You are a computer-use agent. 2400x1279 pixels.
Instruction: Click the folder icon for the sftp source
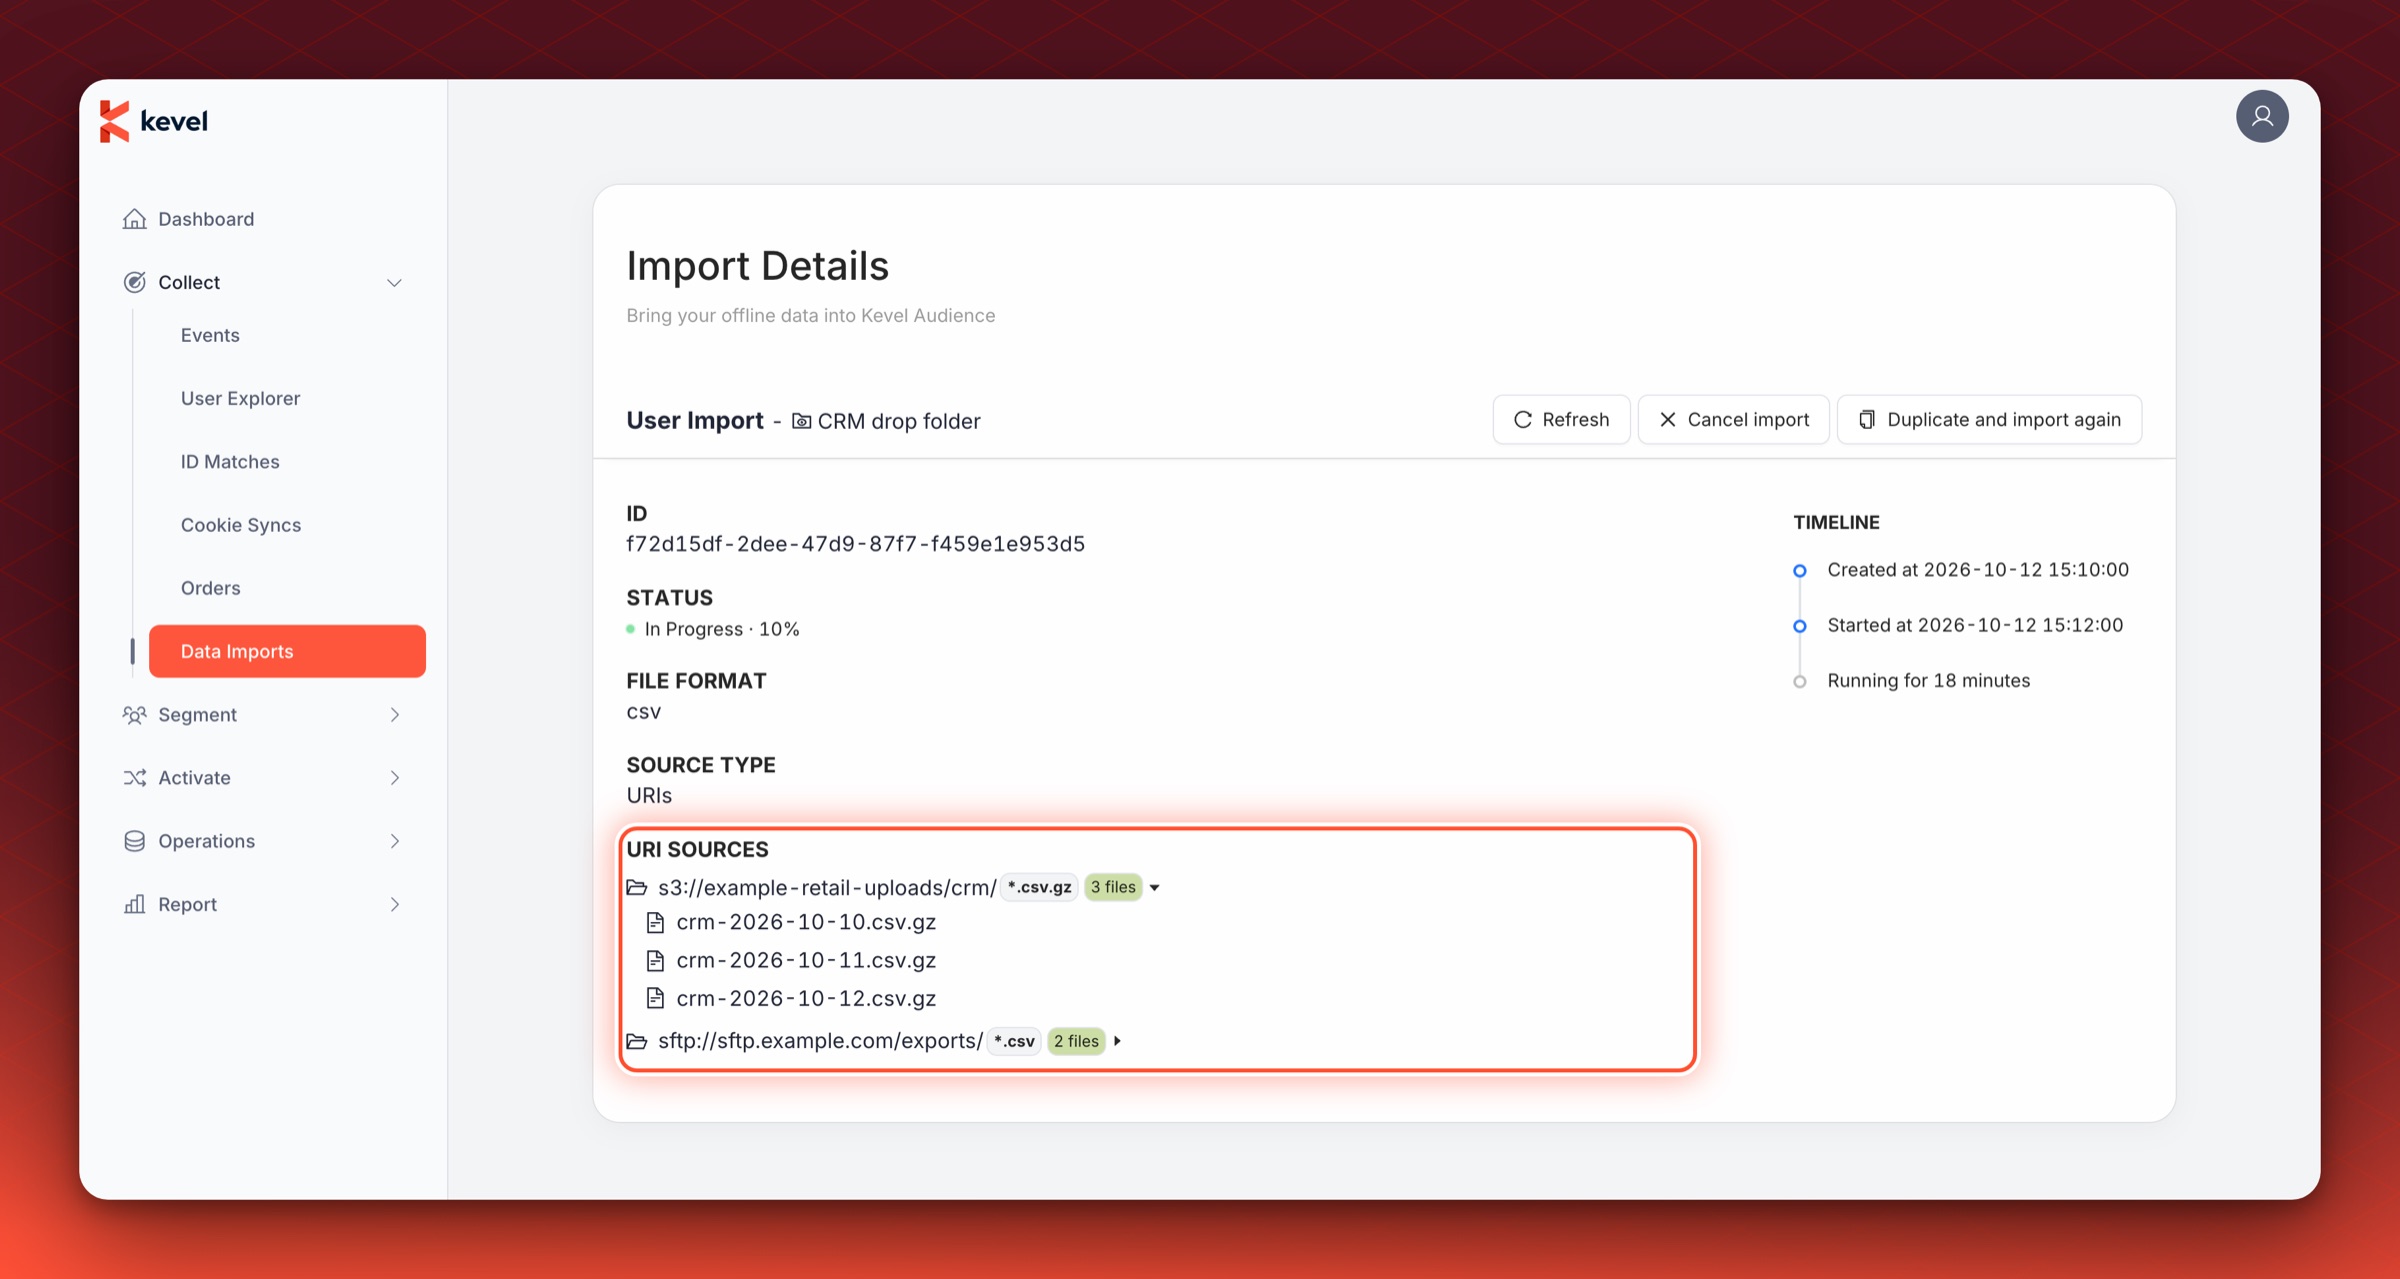click(x=637, y=1041)
